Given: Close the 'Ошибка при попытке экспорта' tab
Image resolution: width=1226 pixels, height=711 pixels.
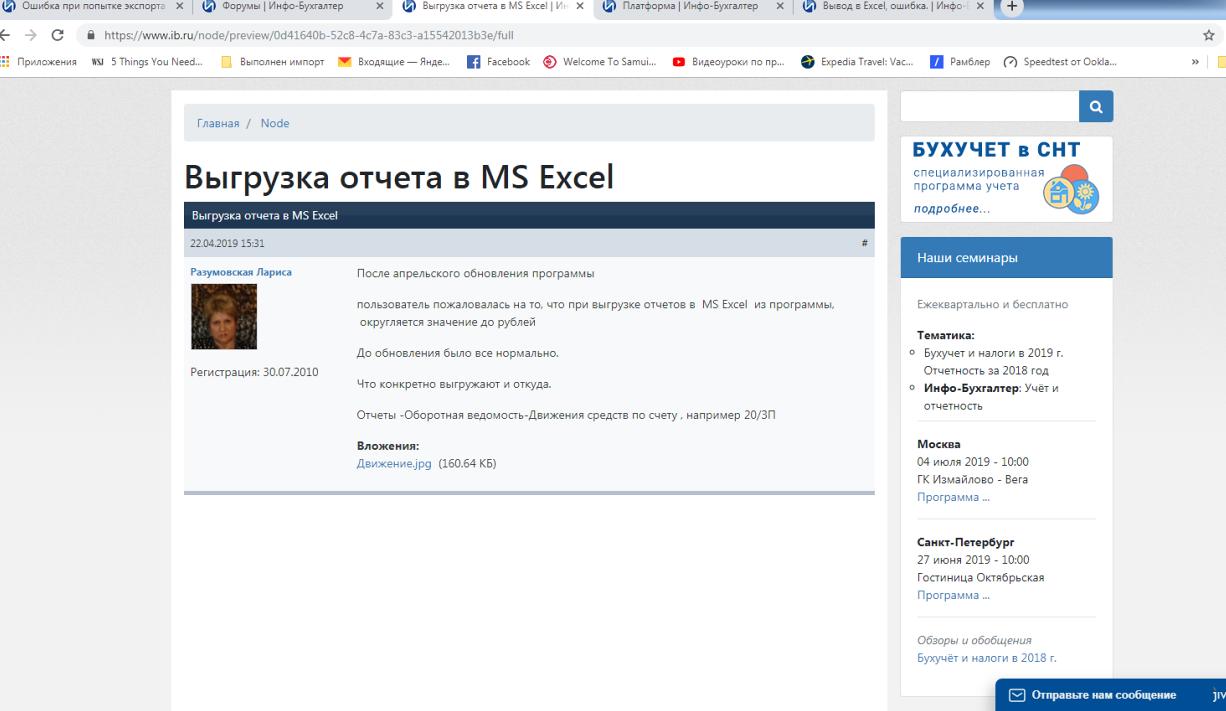Looking at the screenshot, I should point(179,7).
